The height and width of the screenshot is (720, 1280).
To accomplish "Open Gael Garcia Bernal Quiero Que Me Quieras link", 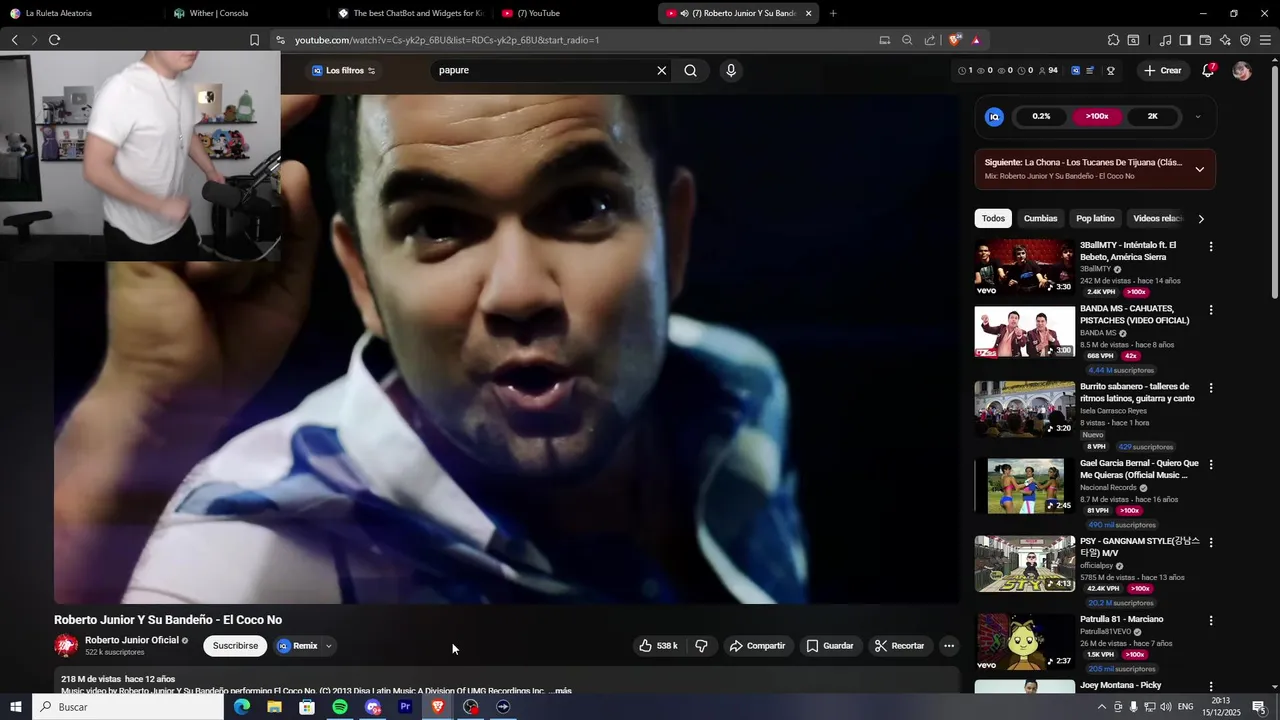I will tap(1139, 469).
